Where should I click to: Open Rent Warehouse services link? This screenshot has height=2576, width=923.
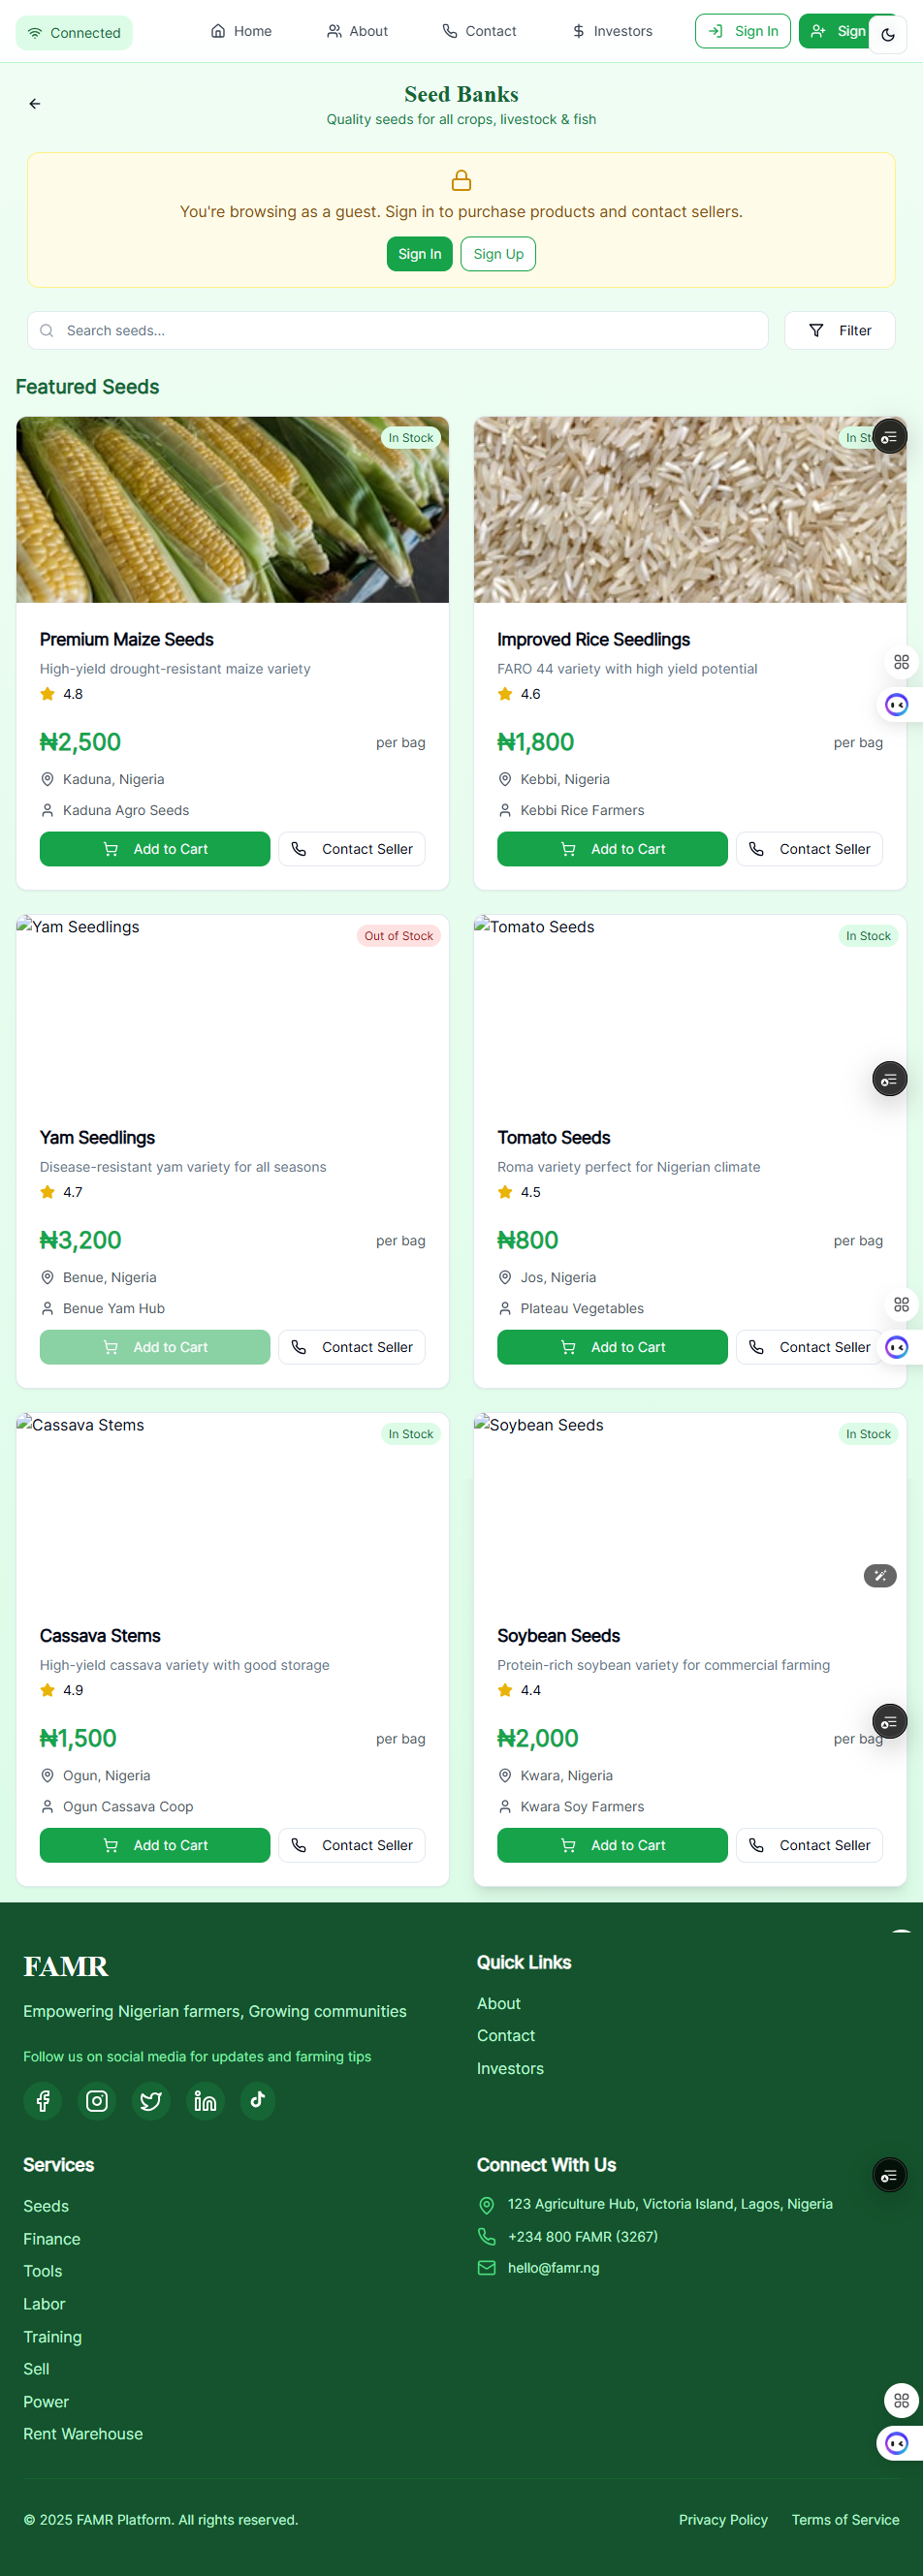tap(83, 2433)
